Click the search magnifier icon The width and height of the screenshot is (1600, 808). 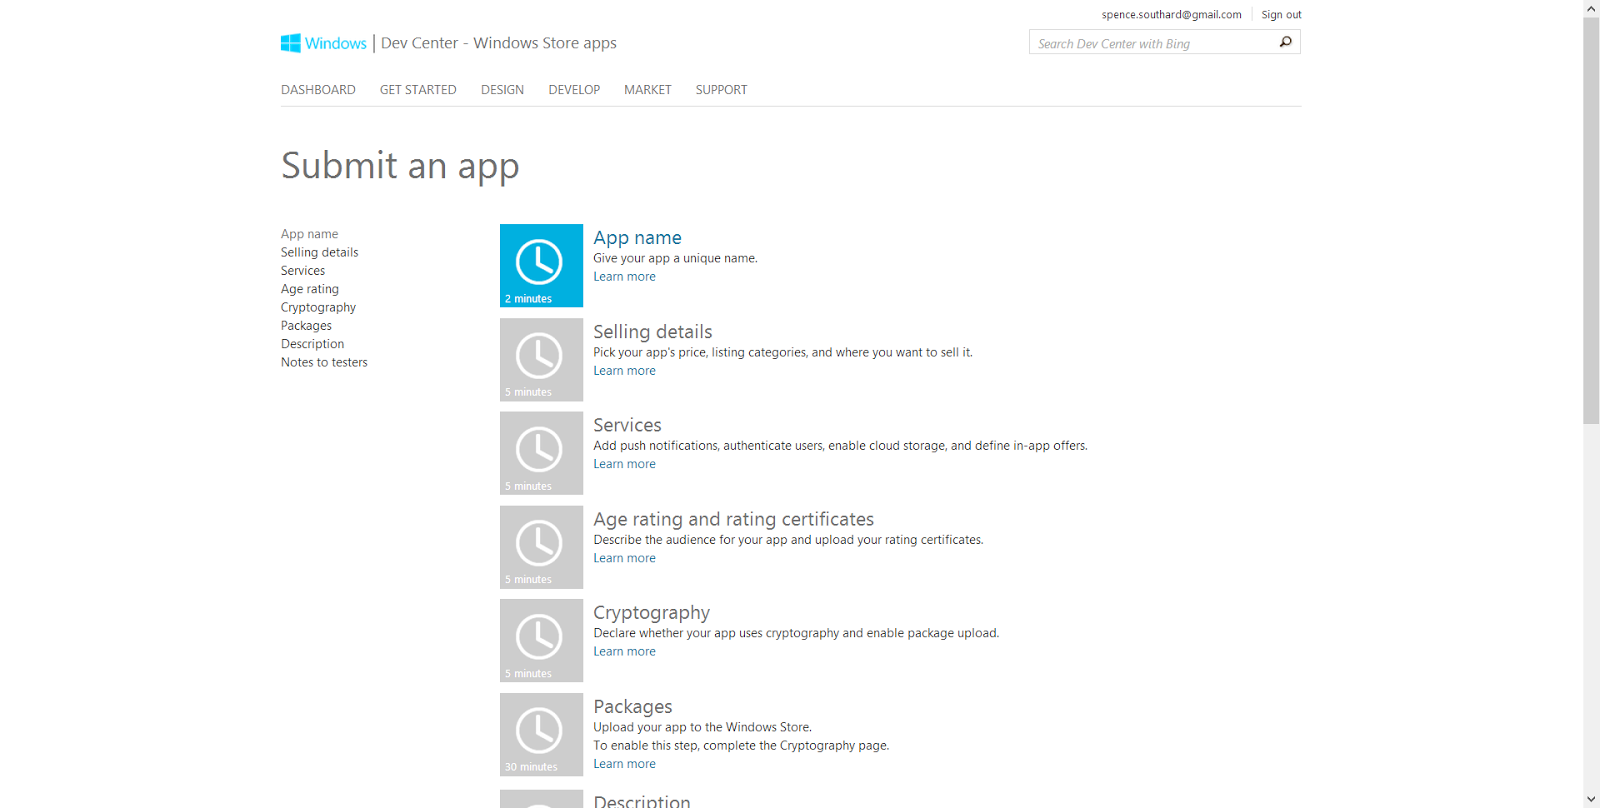(x=1286, y=42)
